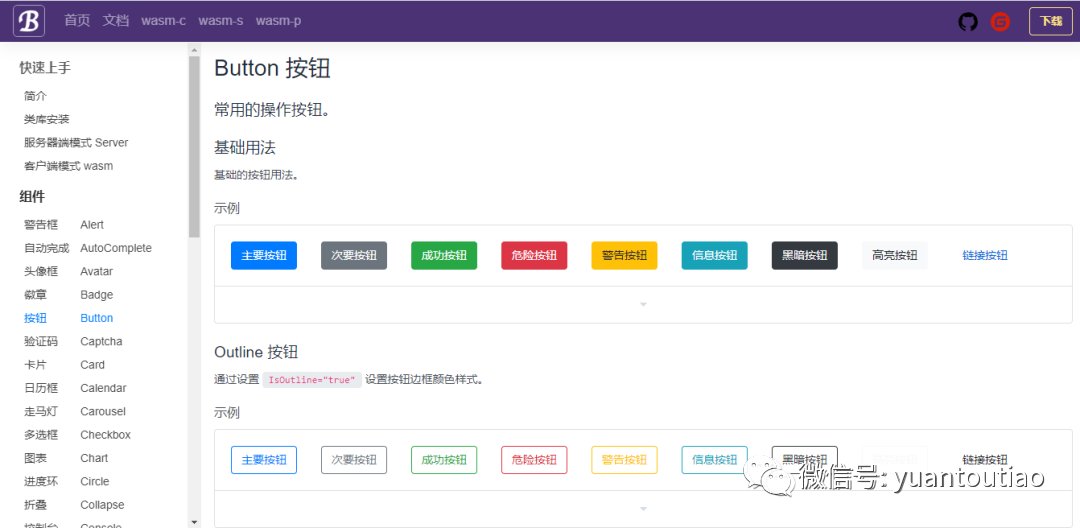Click the sidebar scrollbar thumb
This screenshot has height=528, width=1080.
click(x=194, y=147)
